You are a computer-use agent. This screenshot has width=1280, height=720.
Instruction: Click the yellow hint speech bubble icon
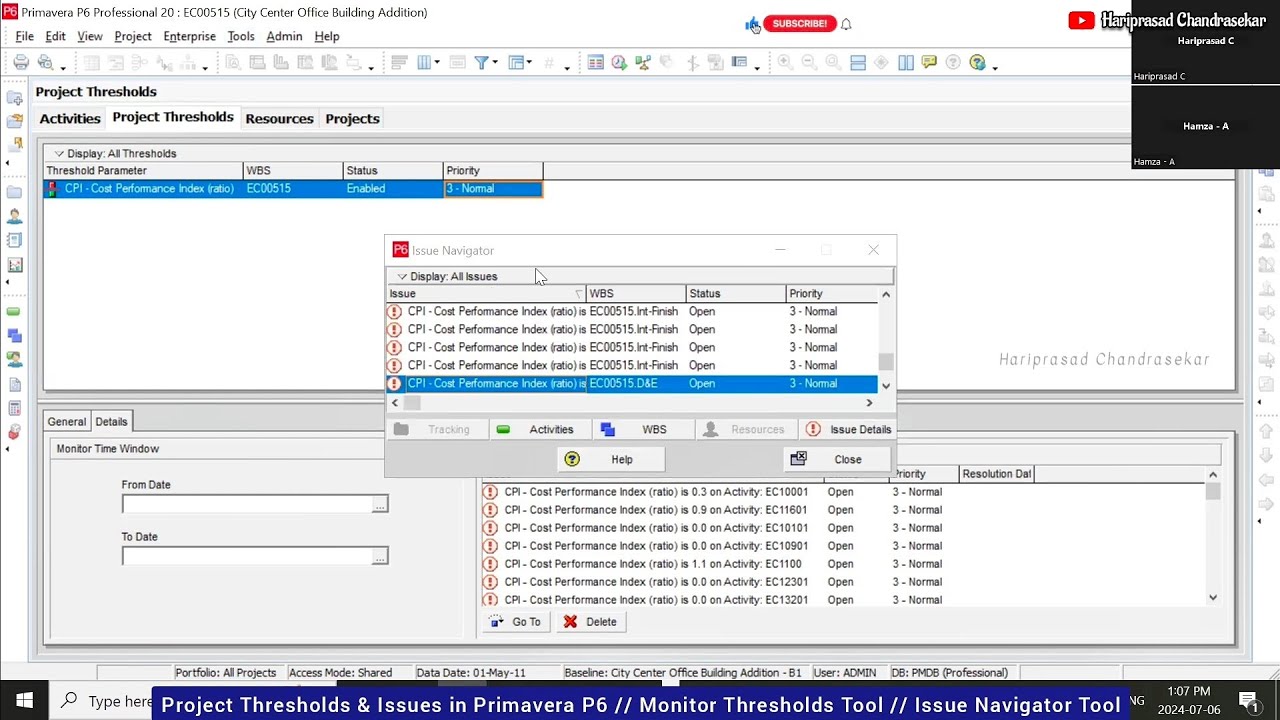(x=929, y=62)
